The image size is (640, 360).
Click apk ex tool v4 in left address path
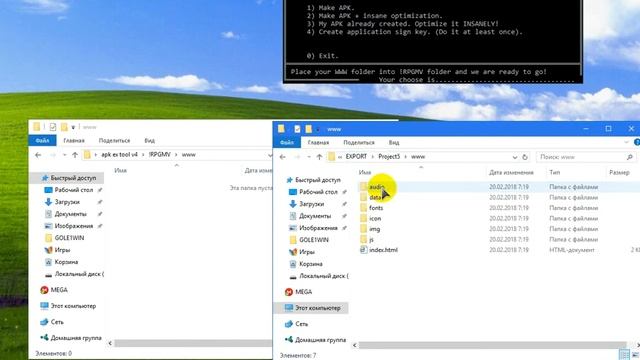(x=120, y=155)
